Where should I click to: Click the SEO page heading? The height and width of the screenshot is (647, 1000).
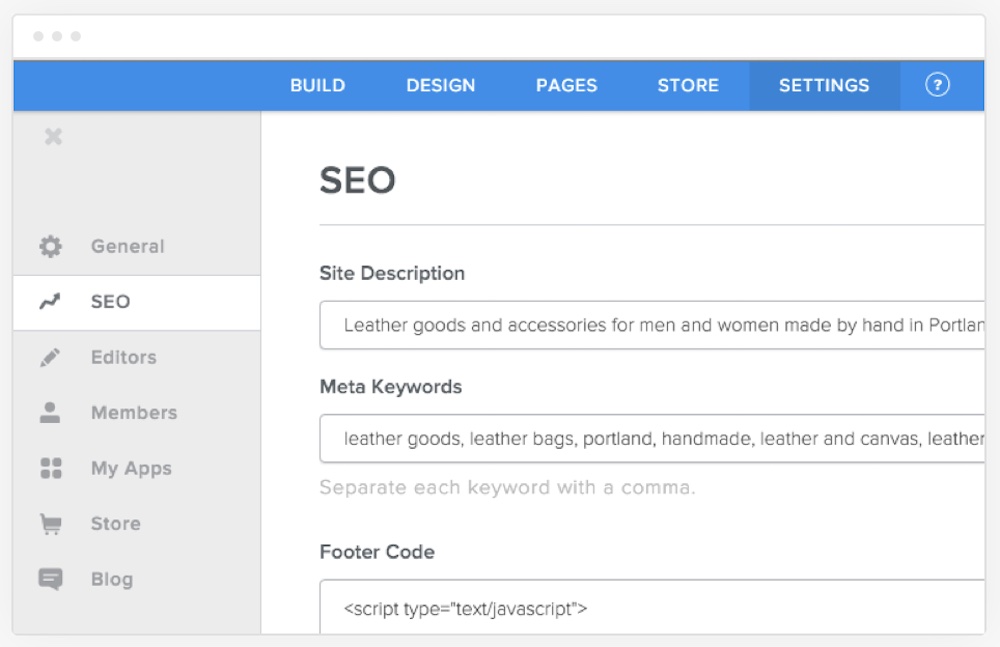(358, 180)
